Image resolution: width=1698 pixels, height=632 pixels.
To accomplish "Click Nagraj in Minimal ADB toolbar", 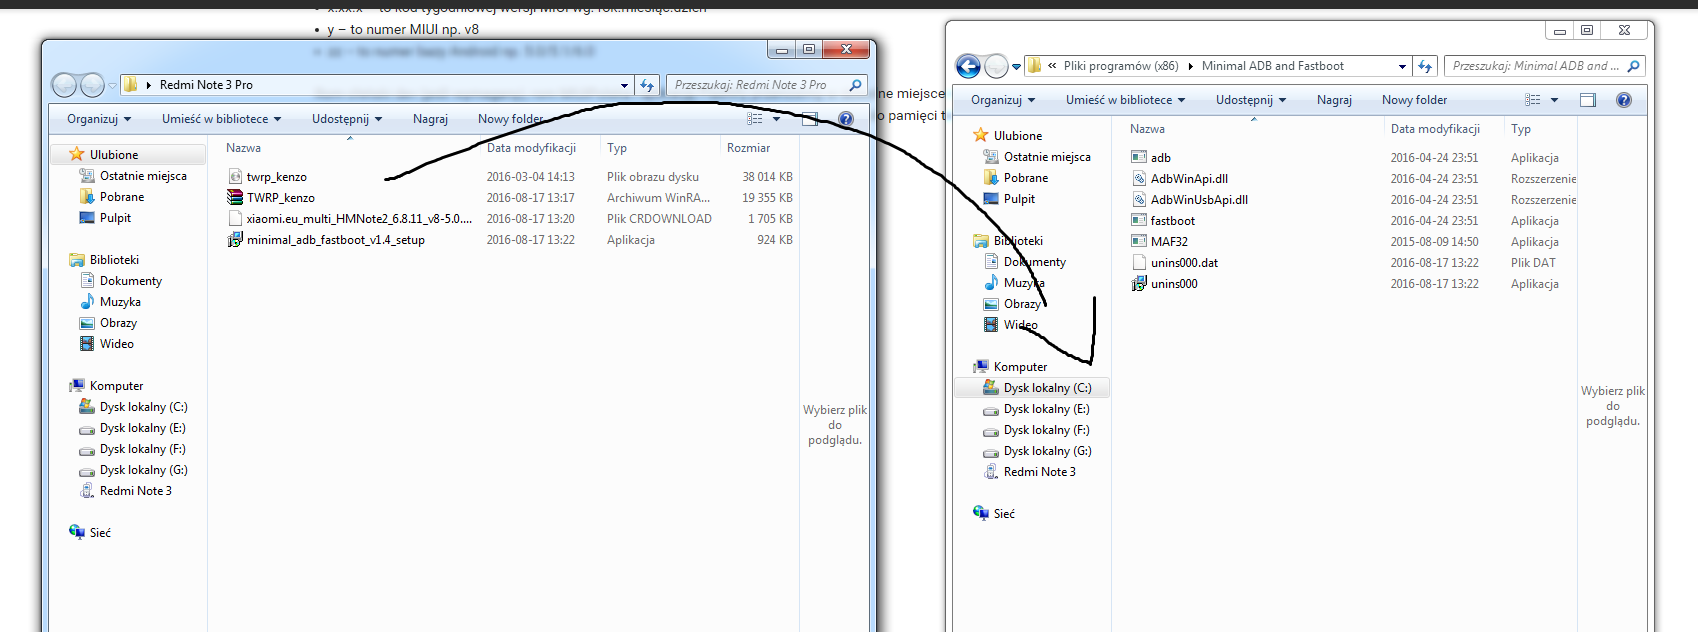I will 1334,100.
